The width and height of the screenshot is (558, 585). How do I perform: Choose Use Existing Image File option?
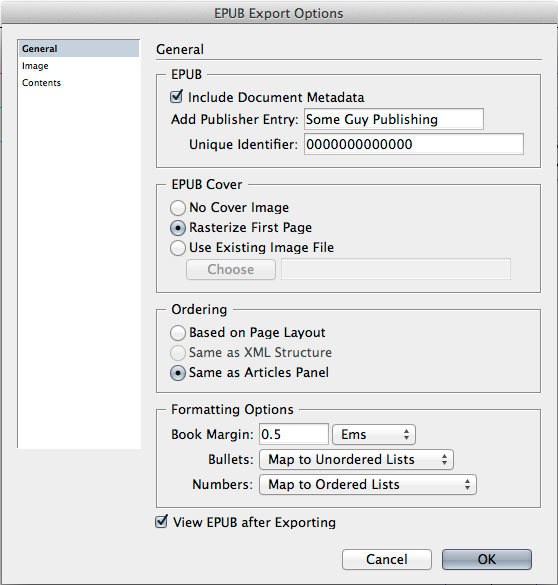[x=178, y=248]
